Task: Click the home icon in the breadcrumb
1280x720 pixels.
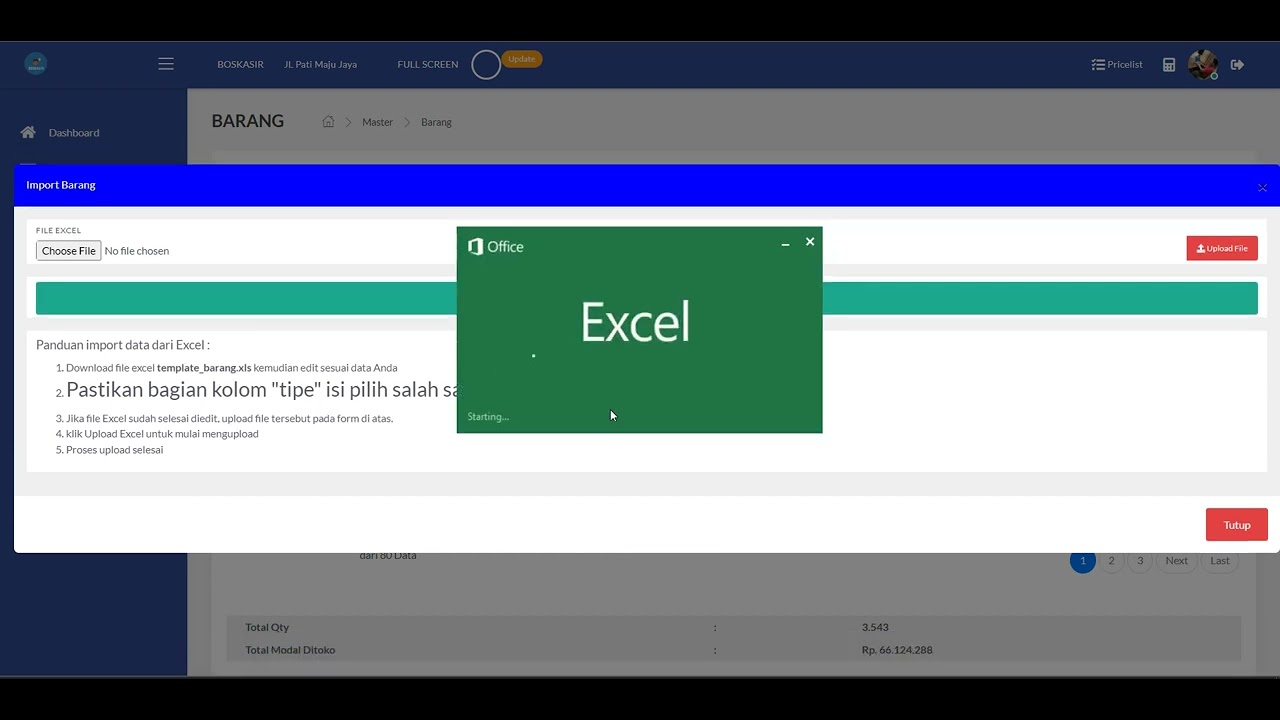Action: coord(328,122)
